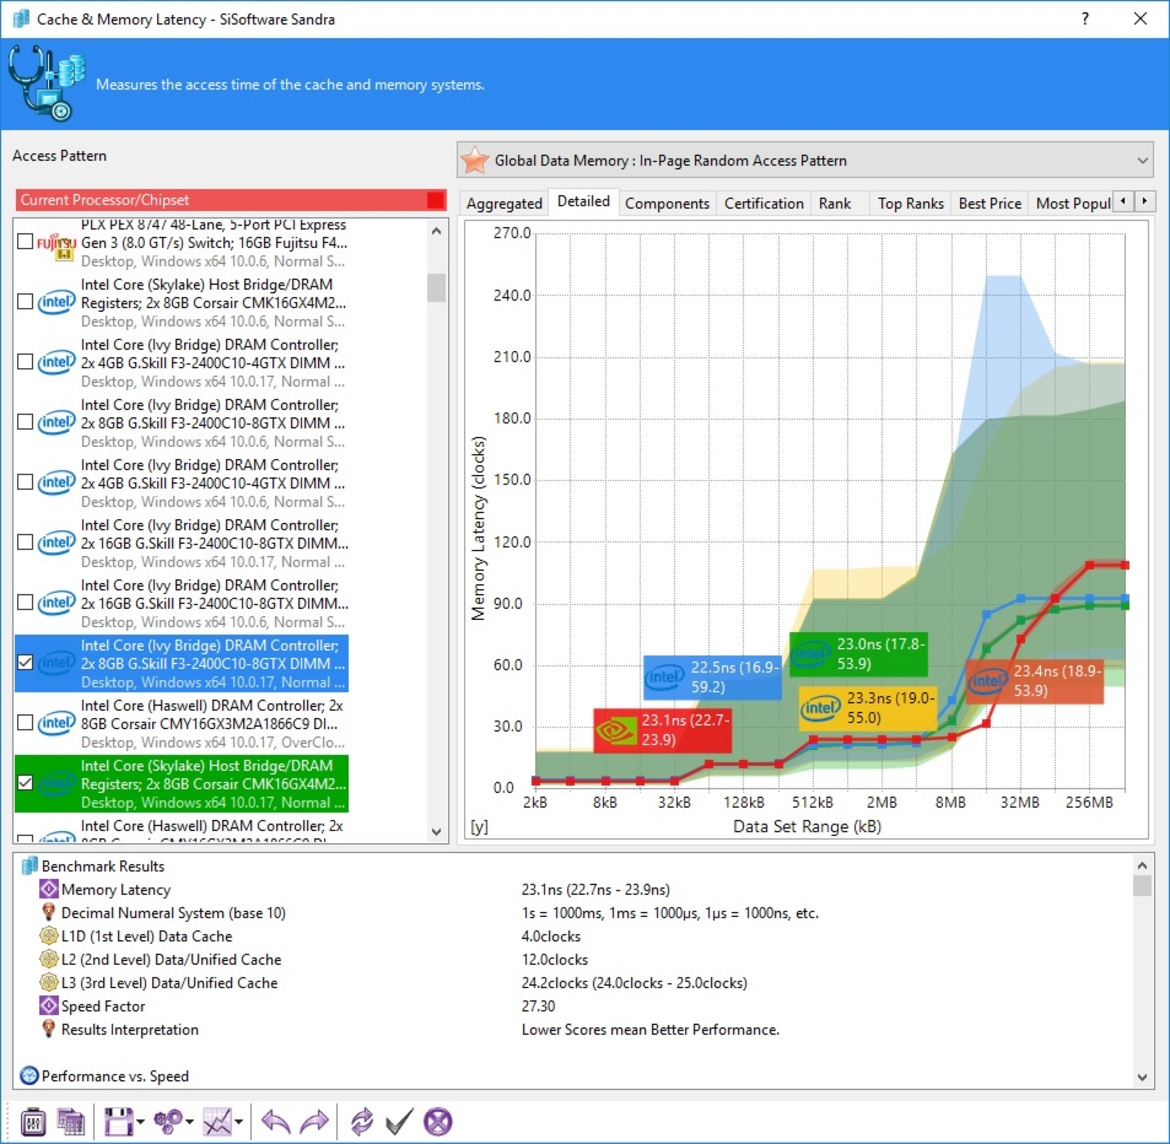This screenshot has height=1144, width=1170.
Task: Confirm with the checkmark OK icon
Action: [399, 1122]
